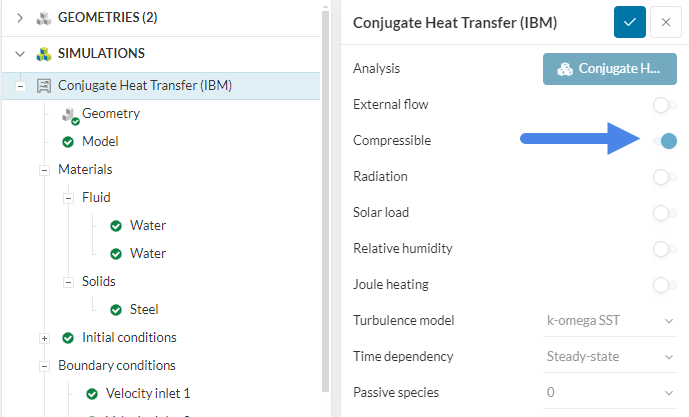This screenshot has width=689, height=417.
Task: Disable the Compressible toggle
Action: pyautogui.click(x=665, y=141)
